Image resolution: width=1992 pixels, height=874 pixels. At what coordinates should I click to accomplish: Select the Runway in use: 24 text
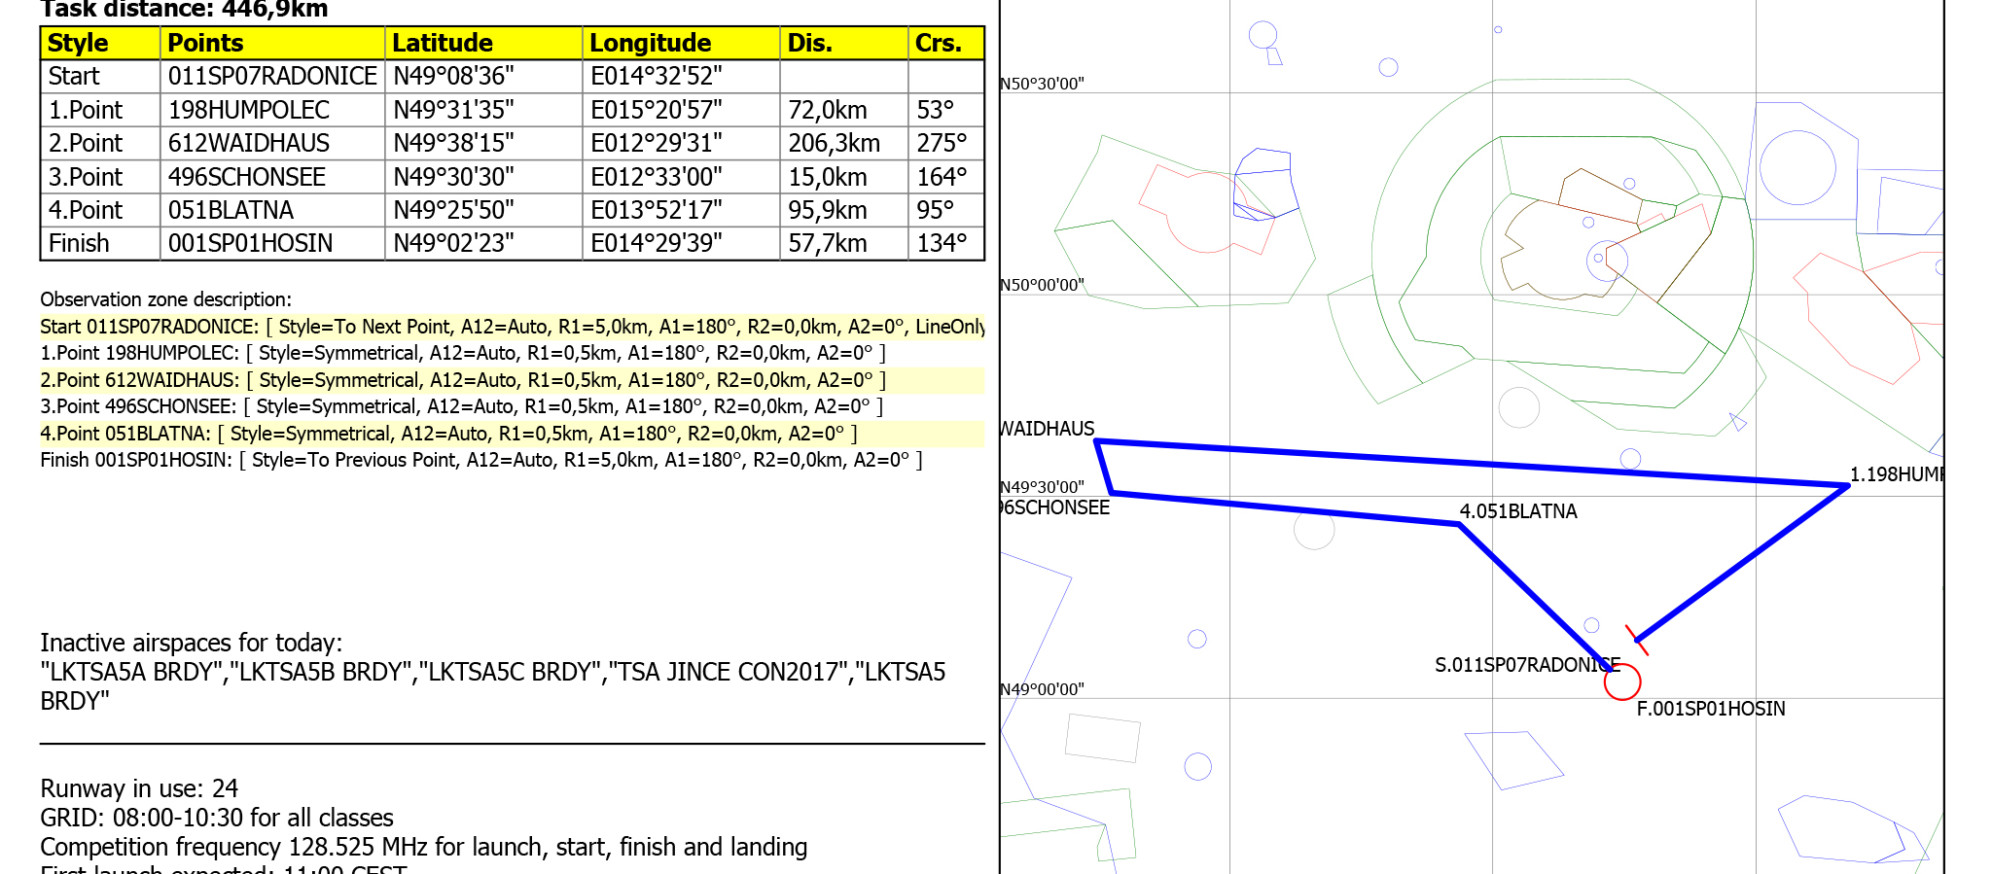tap(139, 788)
